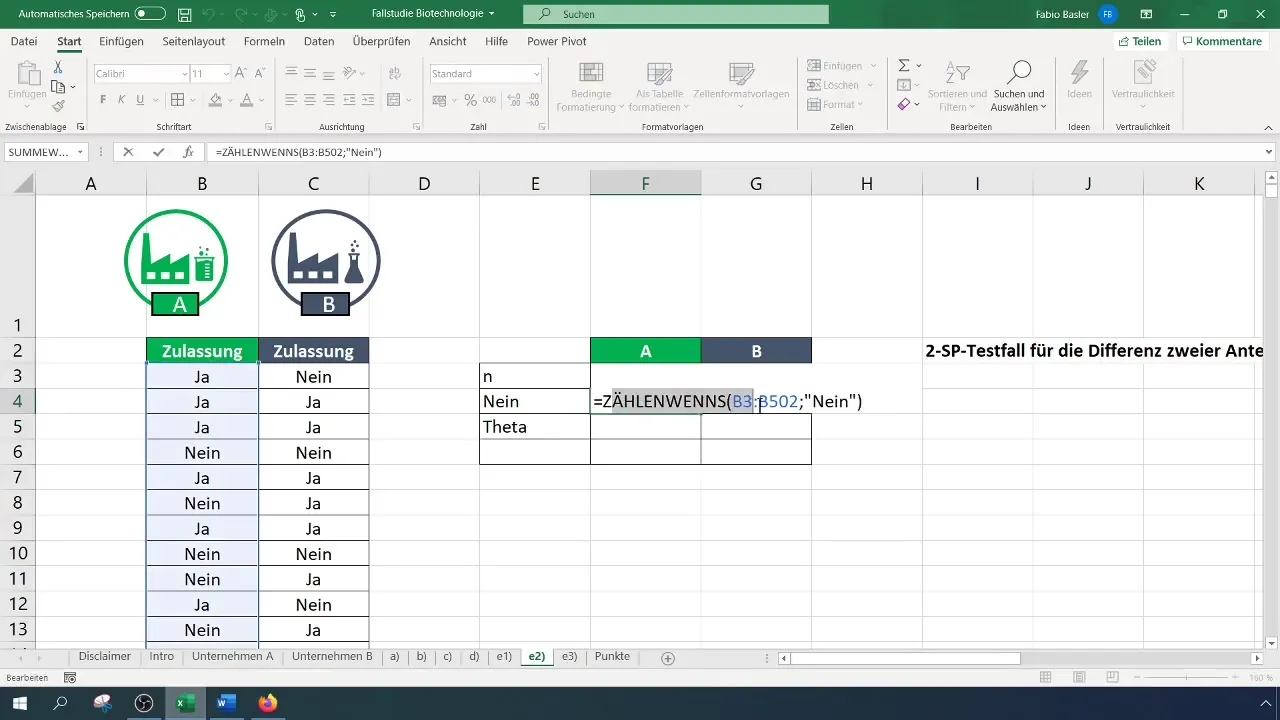Image resolution: width=1280 pixels, height=720 pixels.
Task: Open Als Tabelle formatieren menu
Action: (659, 86)
